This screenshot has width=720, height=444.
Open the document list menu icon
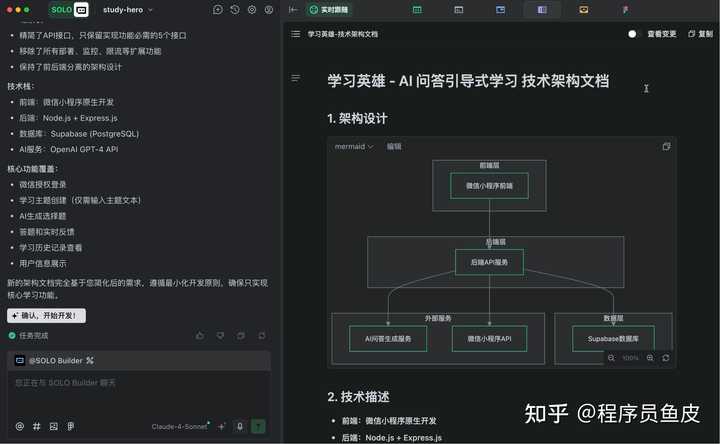[x=296, y=34]
